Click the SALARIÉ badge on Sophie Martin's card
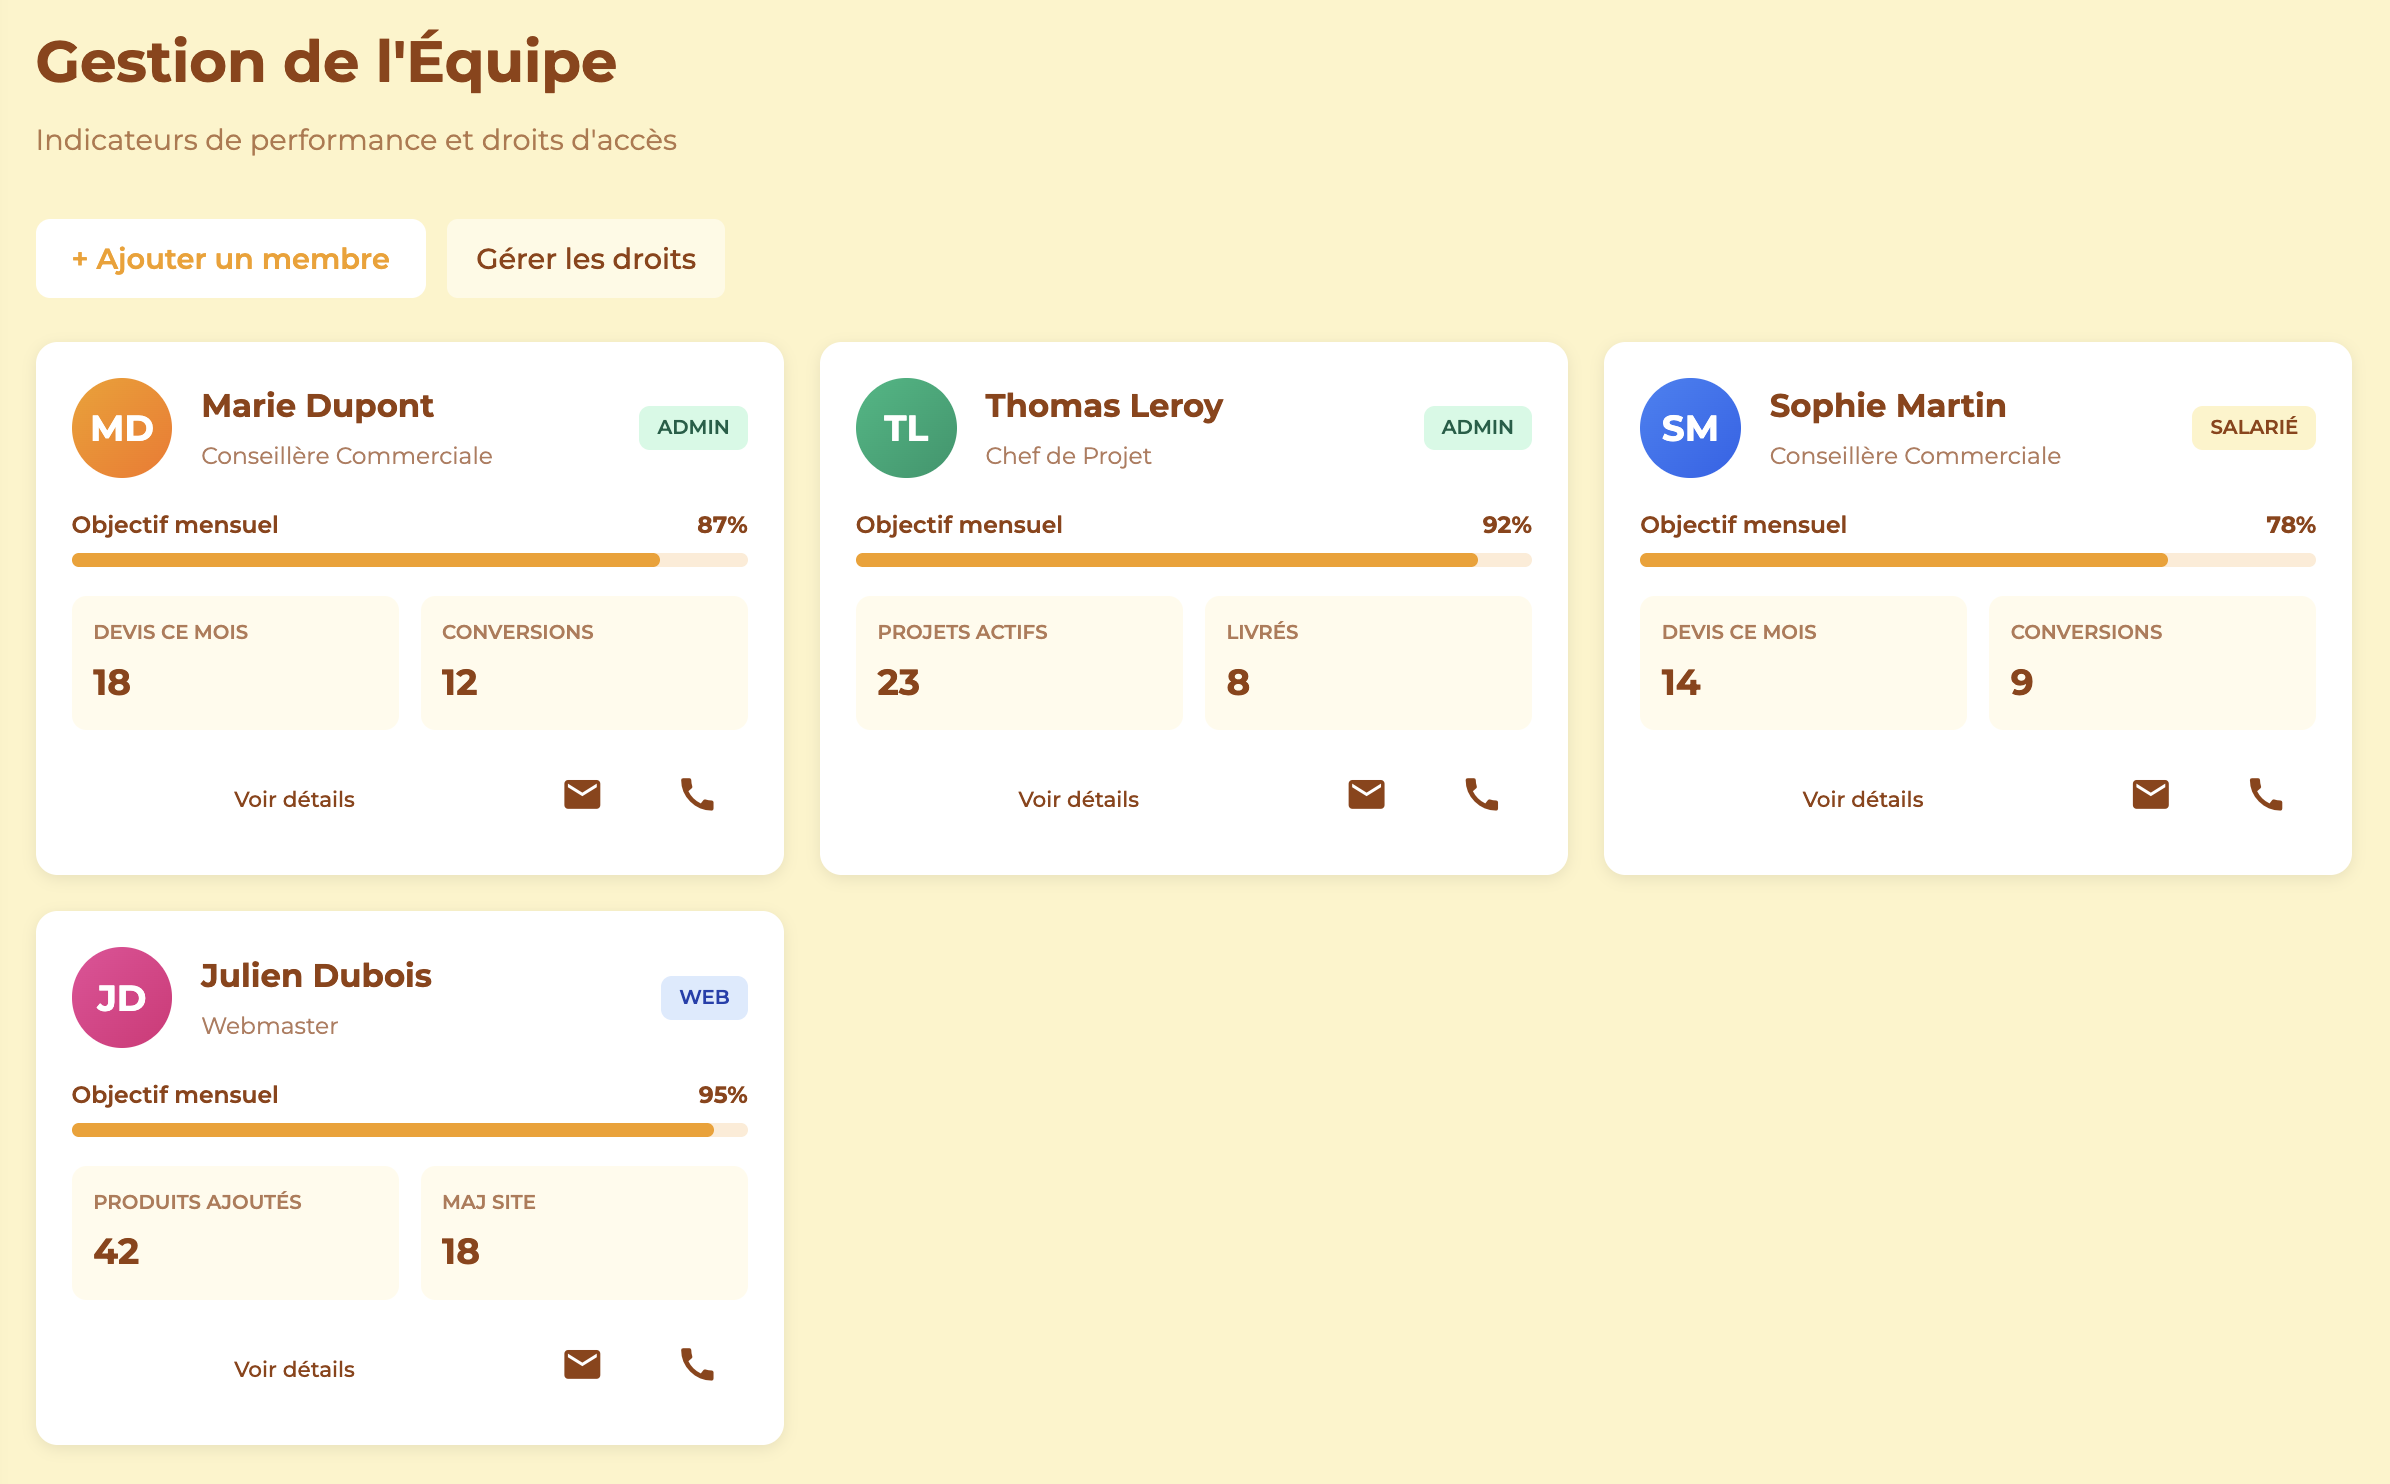This screenshot has height=1484, width=2390. [x=2253, y=428]
